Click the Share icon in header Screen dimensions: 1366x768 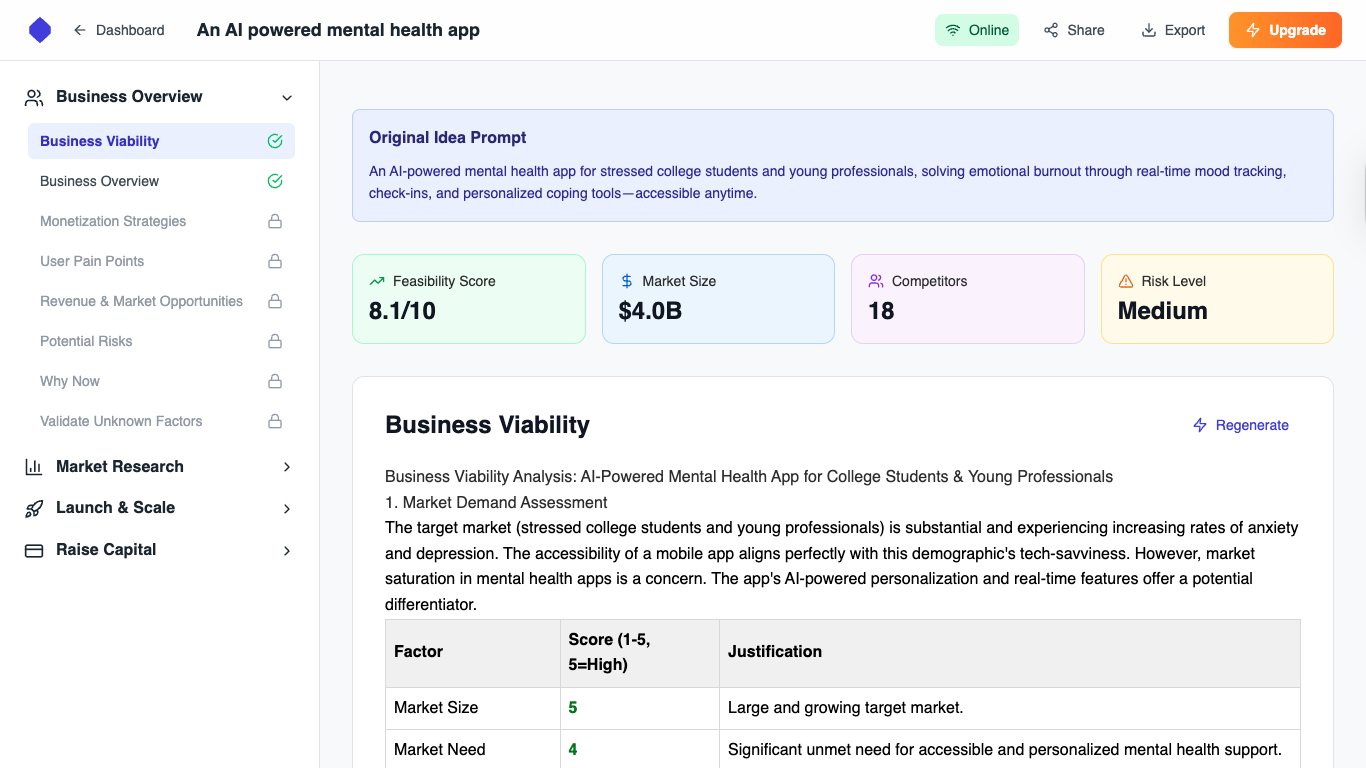1051,30
